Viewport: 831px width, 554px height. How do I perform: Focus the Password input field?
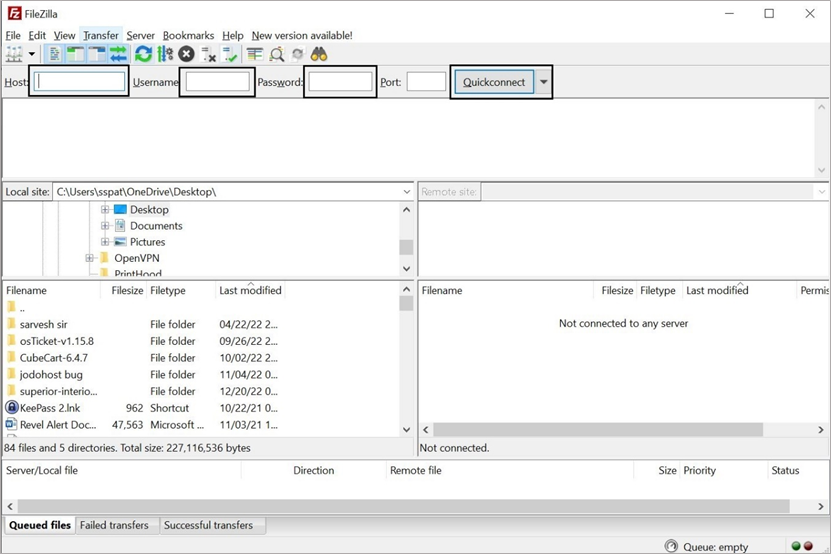click(340, 82)
